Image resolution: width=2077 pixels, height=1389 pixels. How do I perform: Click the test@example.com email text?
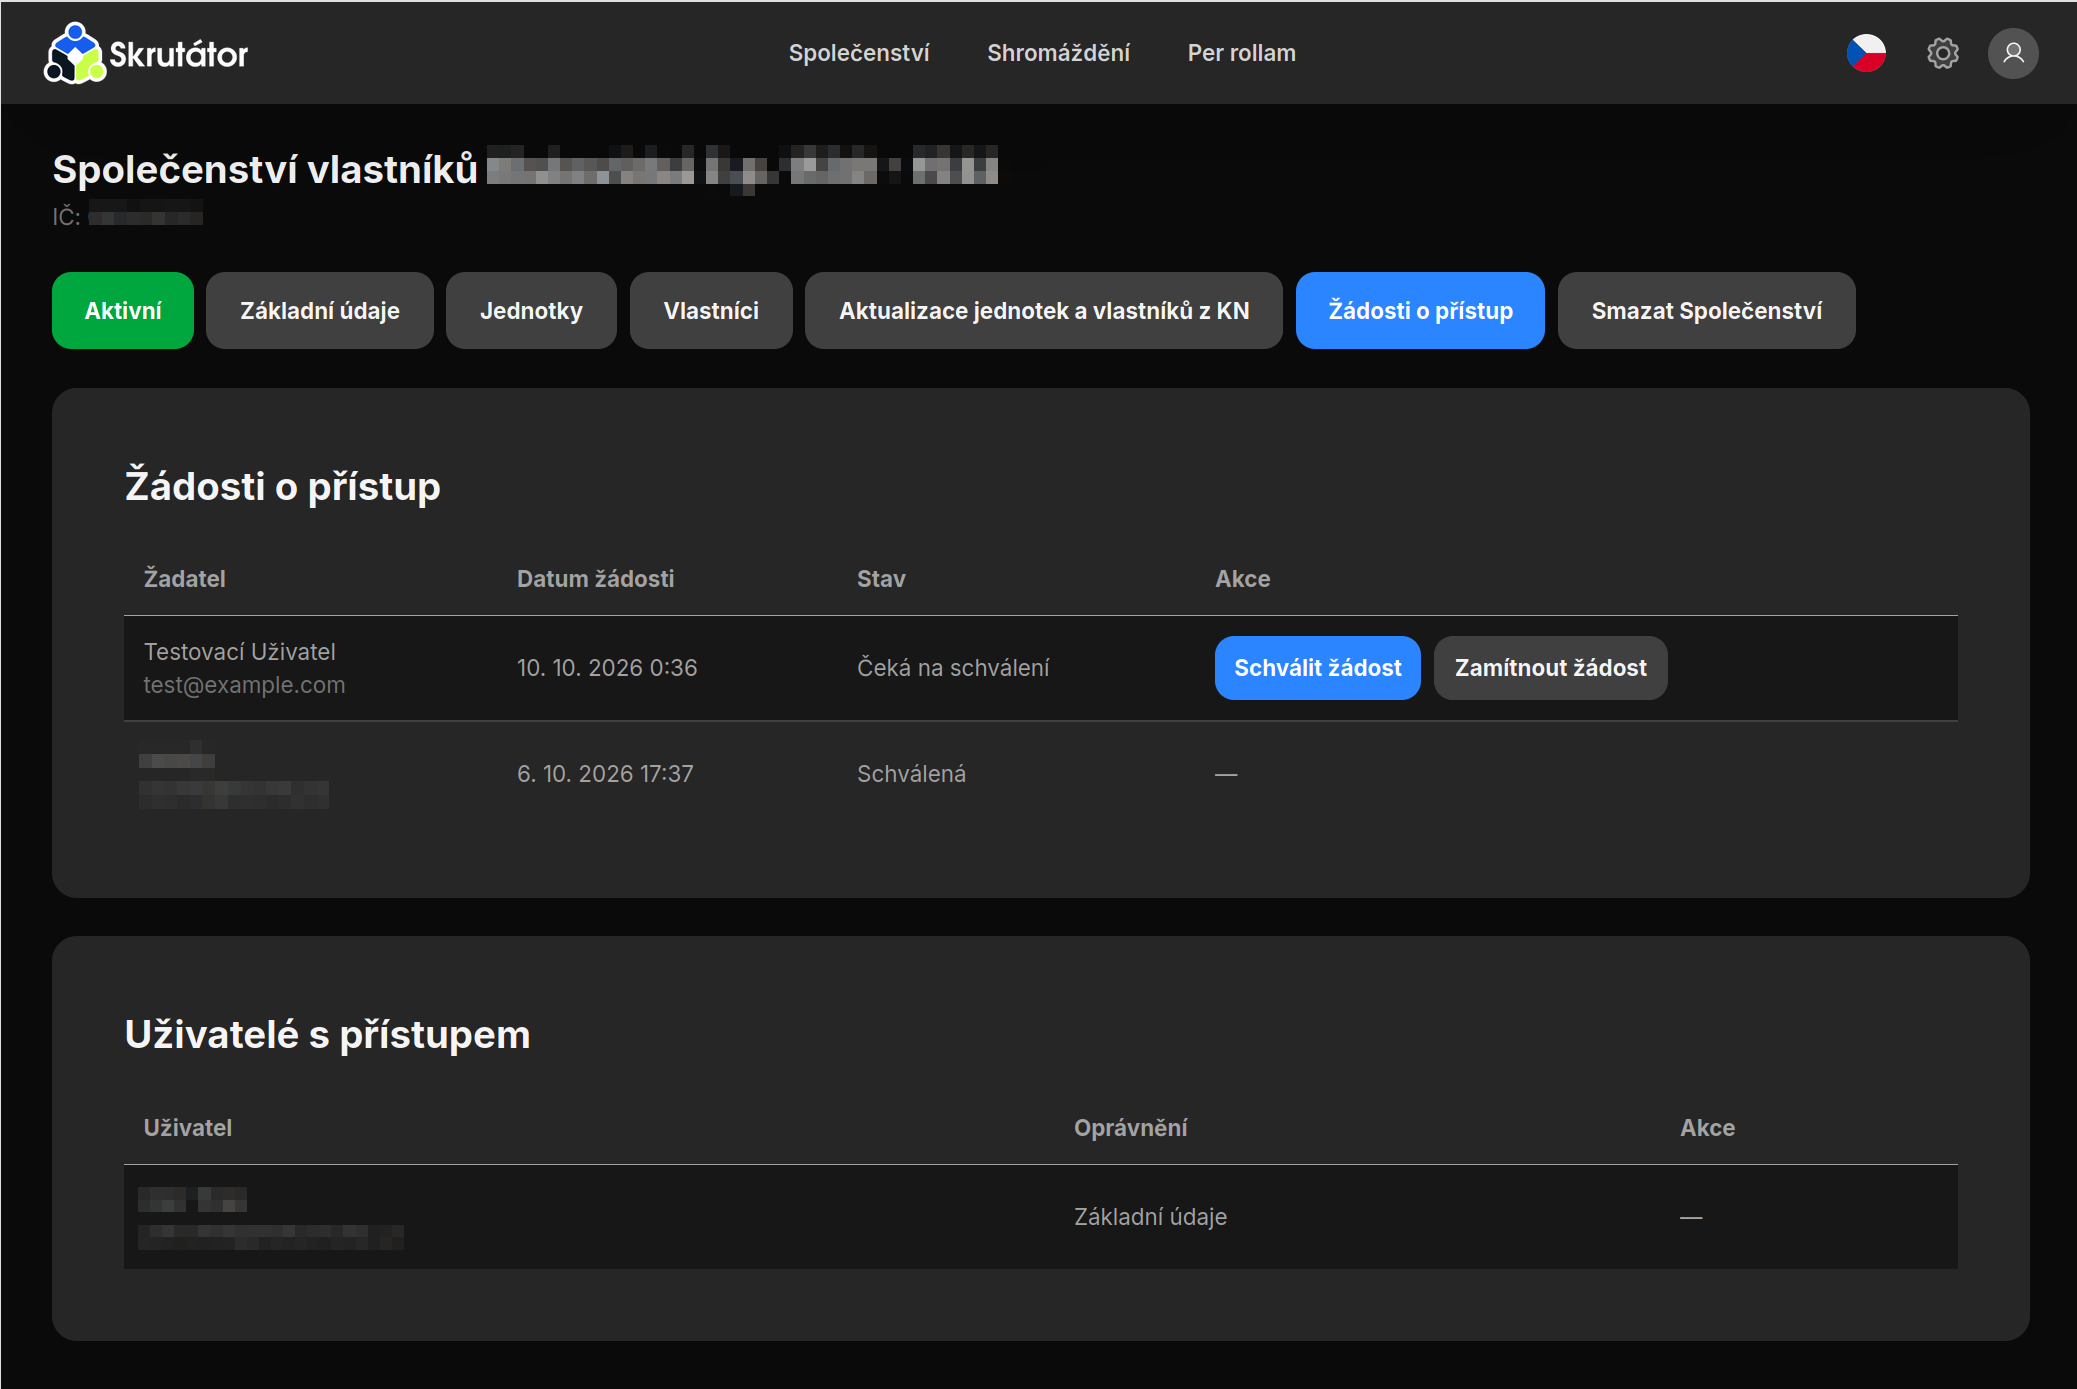click(x=244, y=685)
